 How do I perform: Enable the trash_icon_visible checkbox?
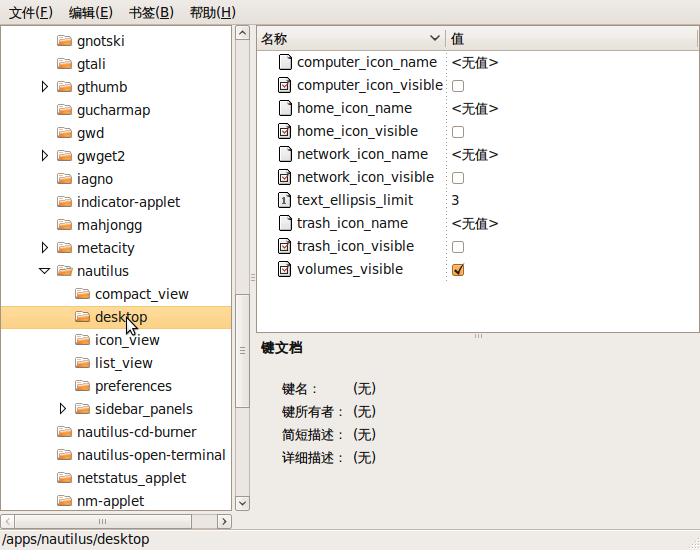(458, 247)
